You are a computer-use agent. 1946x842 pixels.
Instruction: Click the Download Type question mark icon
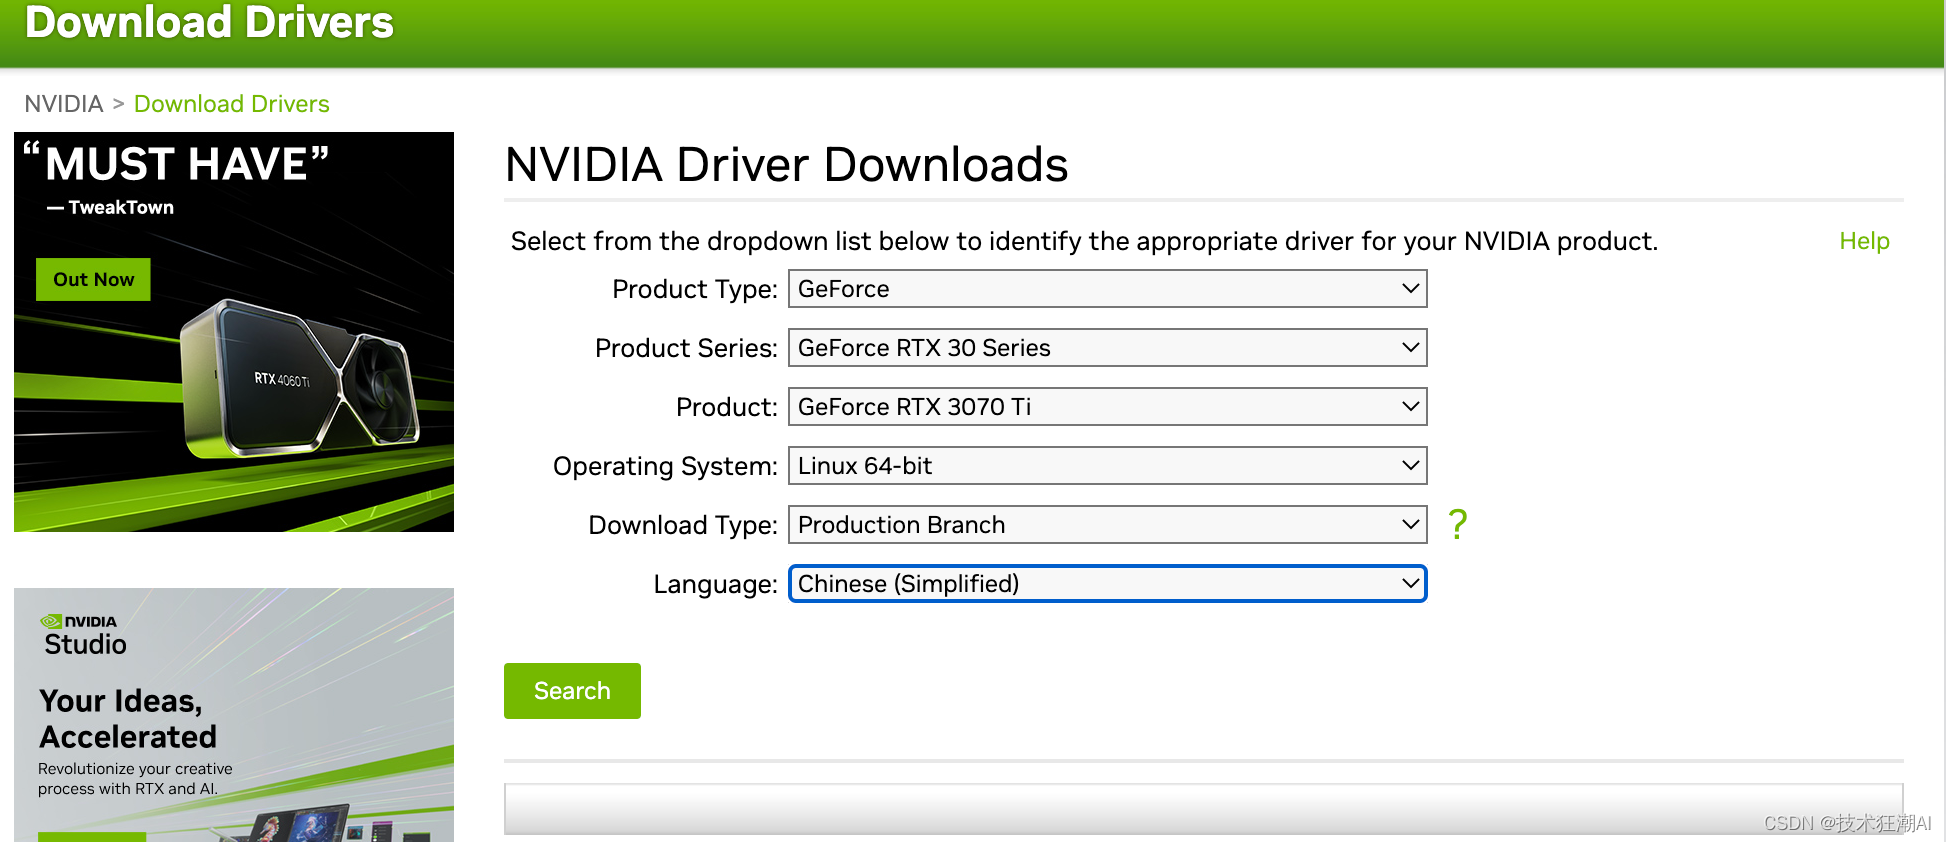click(x=1458, y=524)
